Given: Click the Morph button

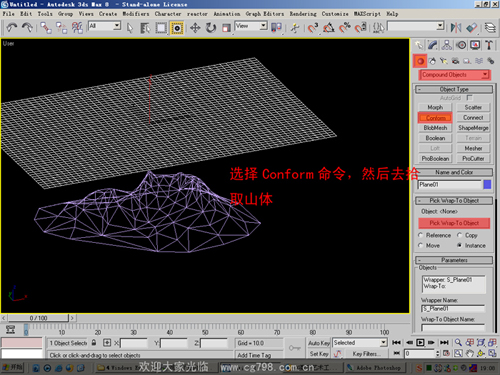Looking at the screenshot, I should tap(435, 107).
